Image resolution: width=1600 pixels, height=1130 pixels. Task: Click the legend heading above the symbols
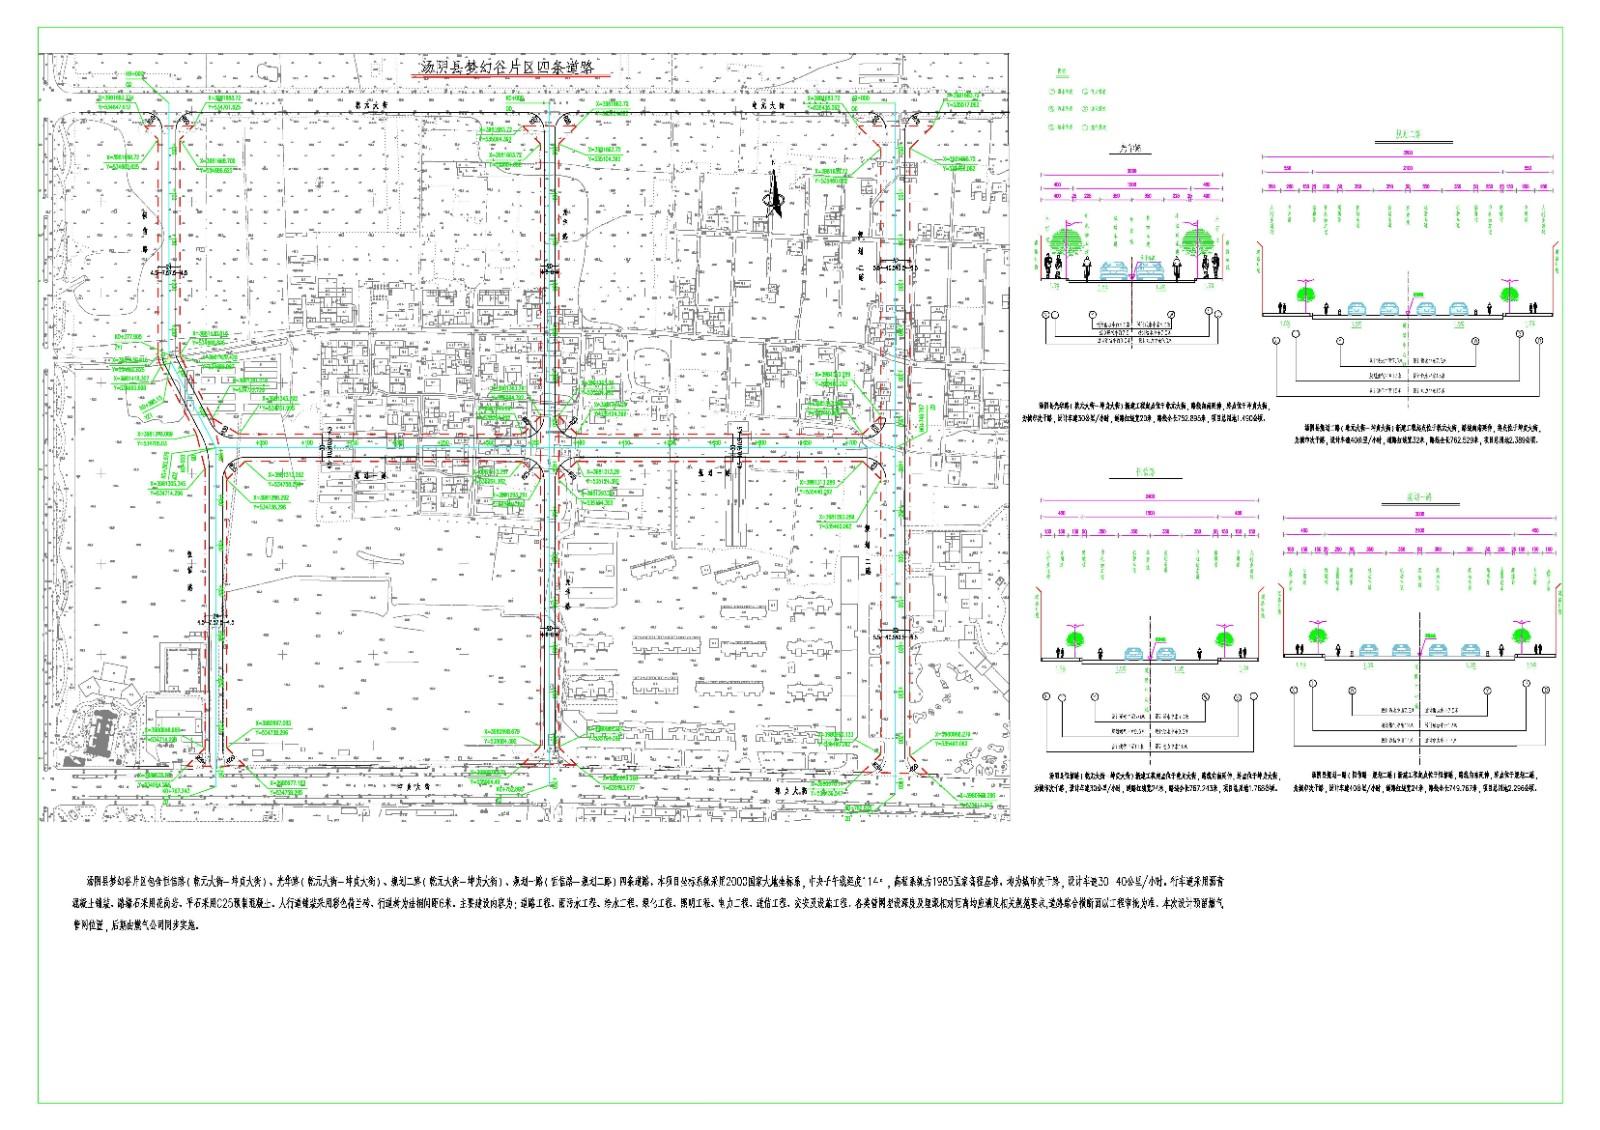1062,73
